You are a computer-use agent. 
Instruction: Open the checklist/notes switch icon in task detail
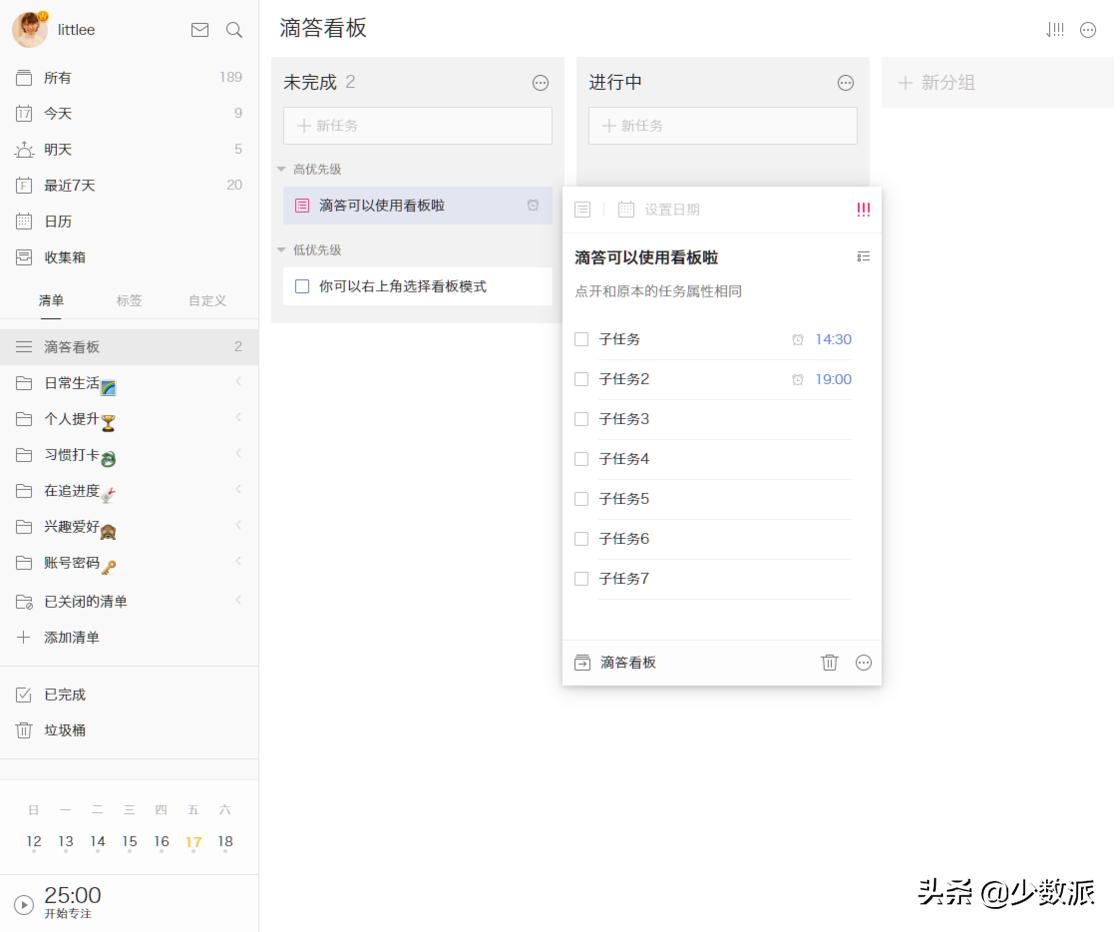(582, 209)
